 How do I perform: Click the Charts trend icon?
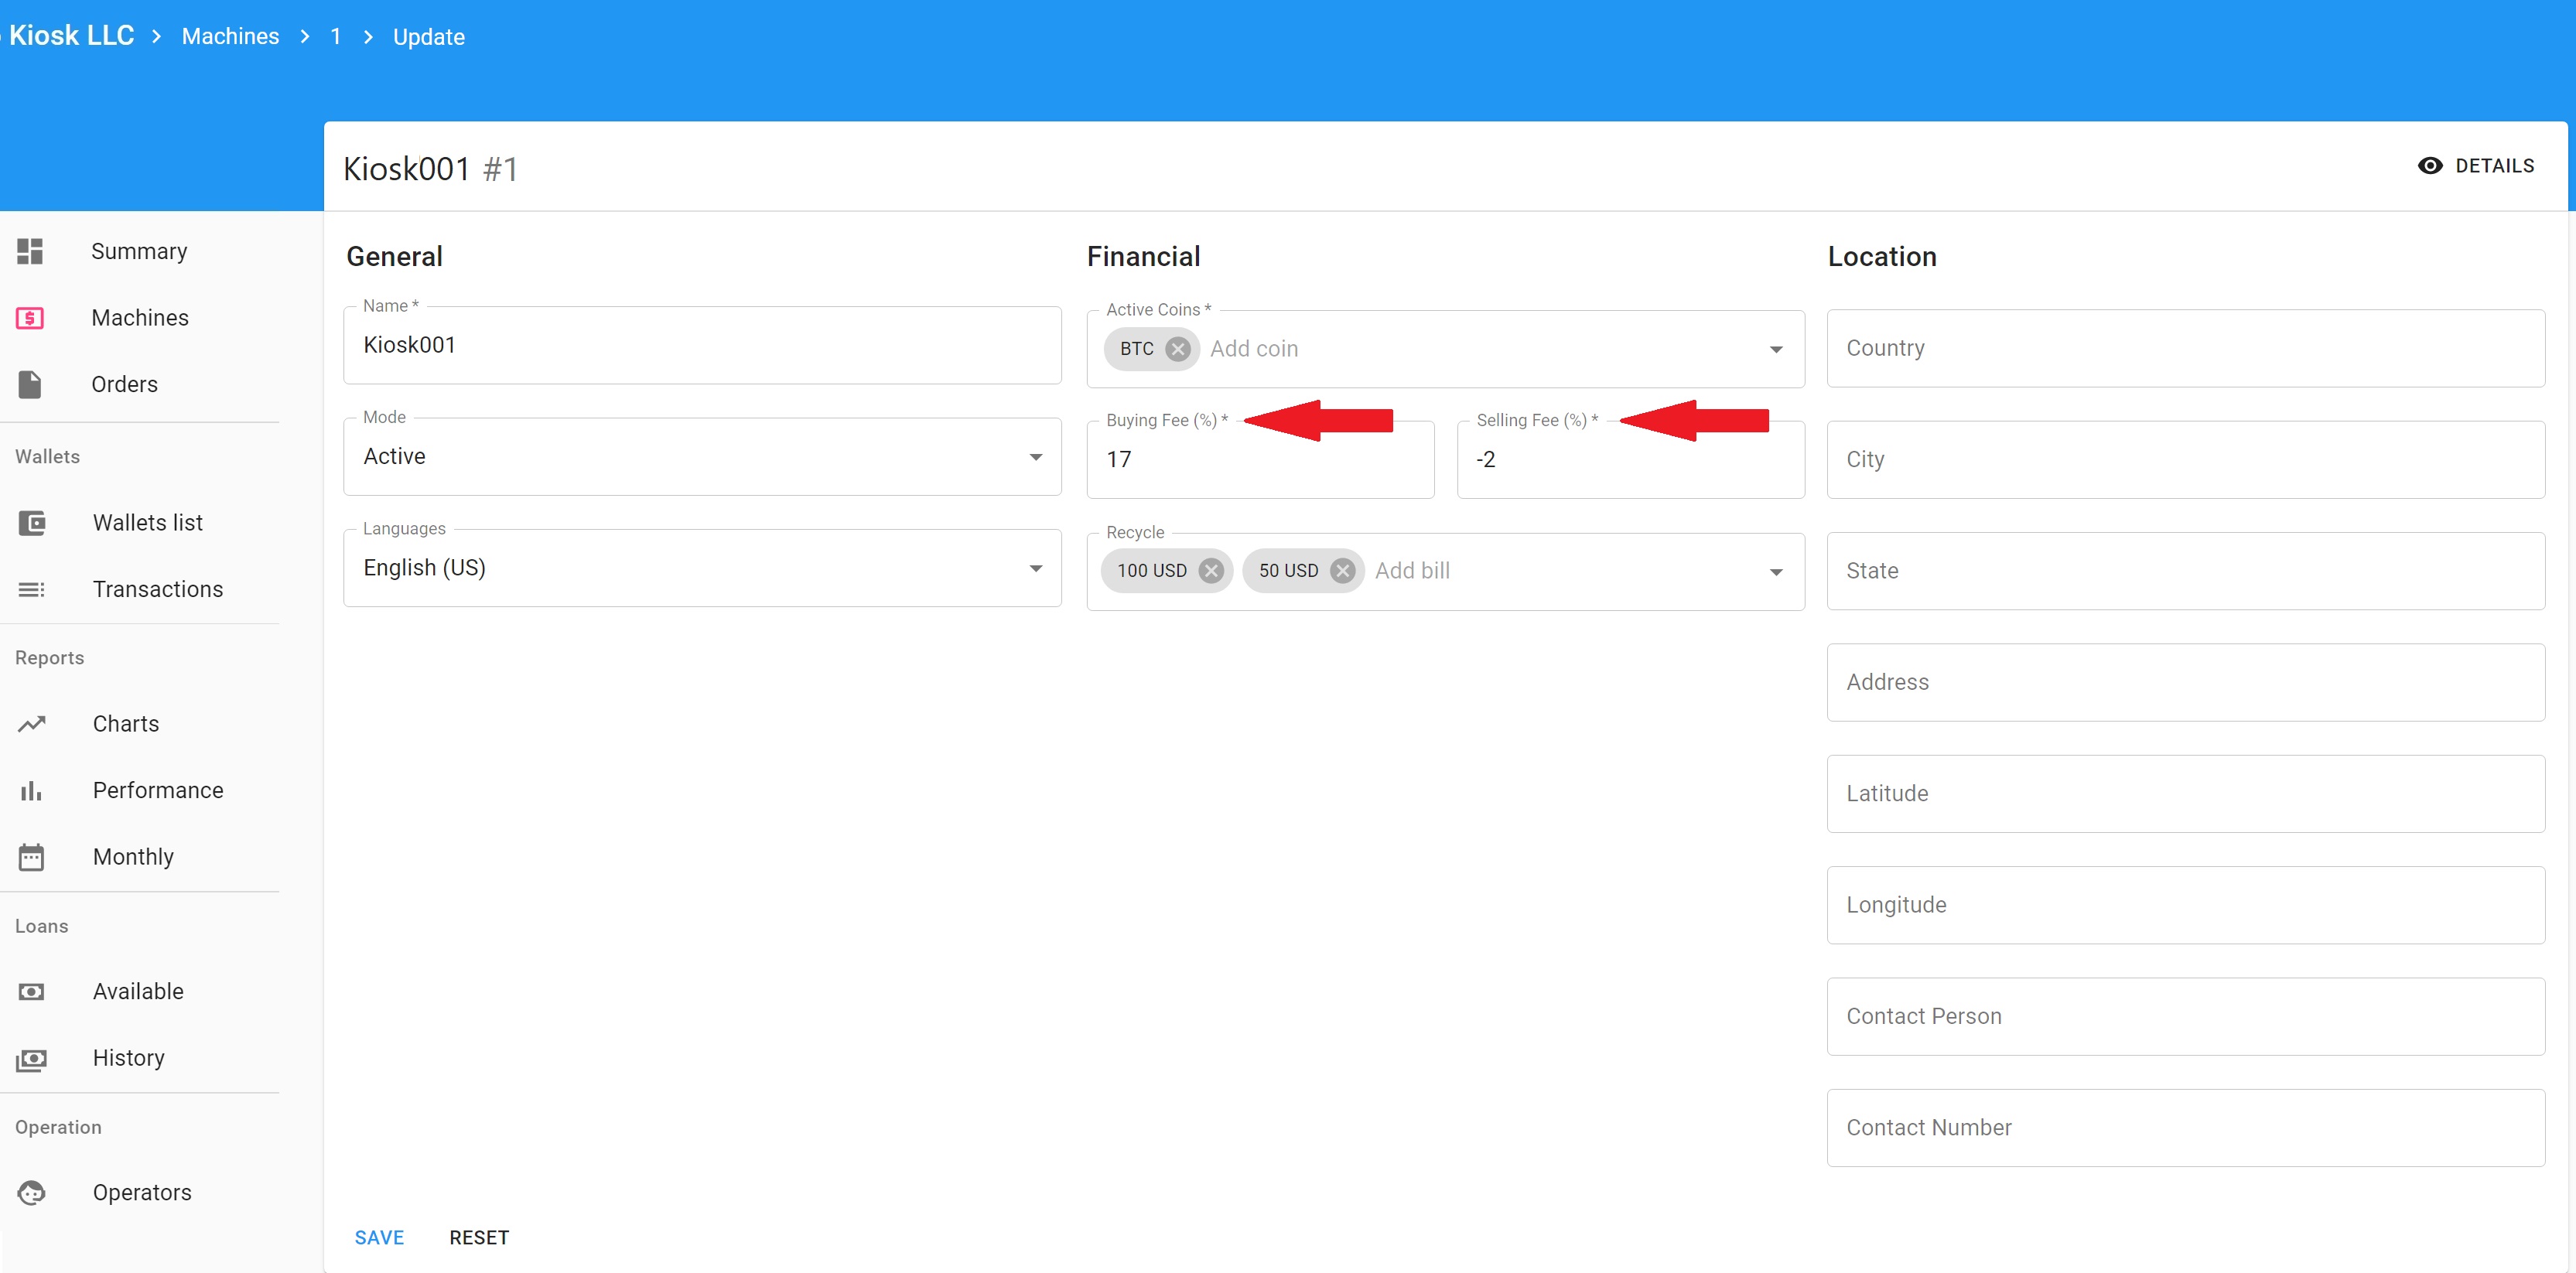32,723
